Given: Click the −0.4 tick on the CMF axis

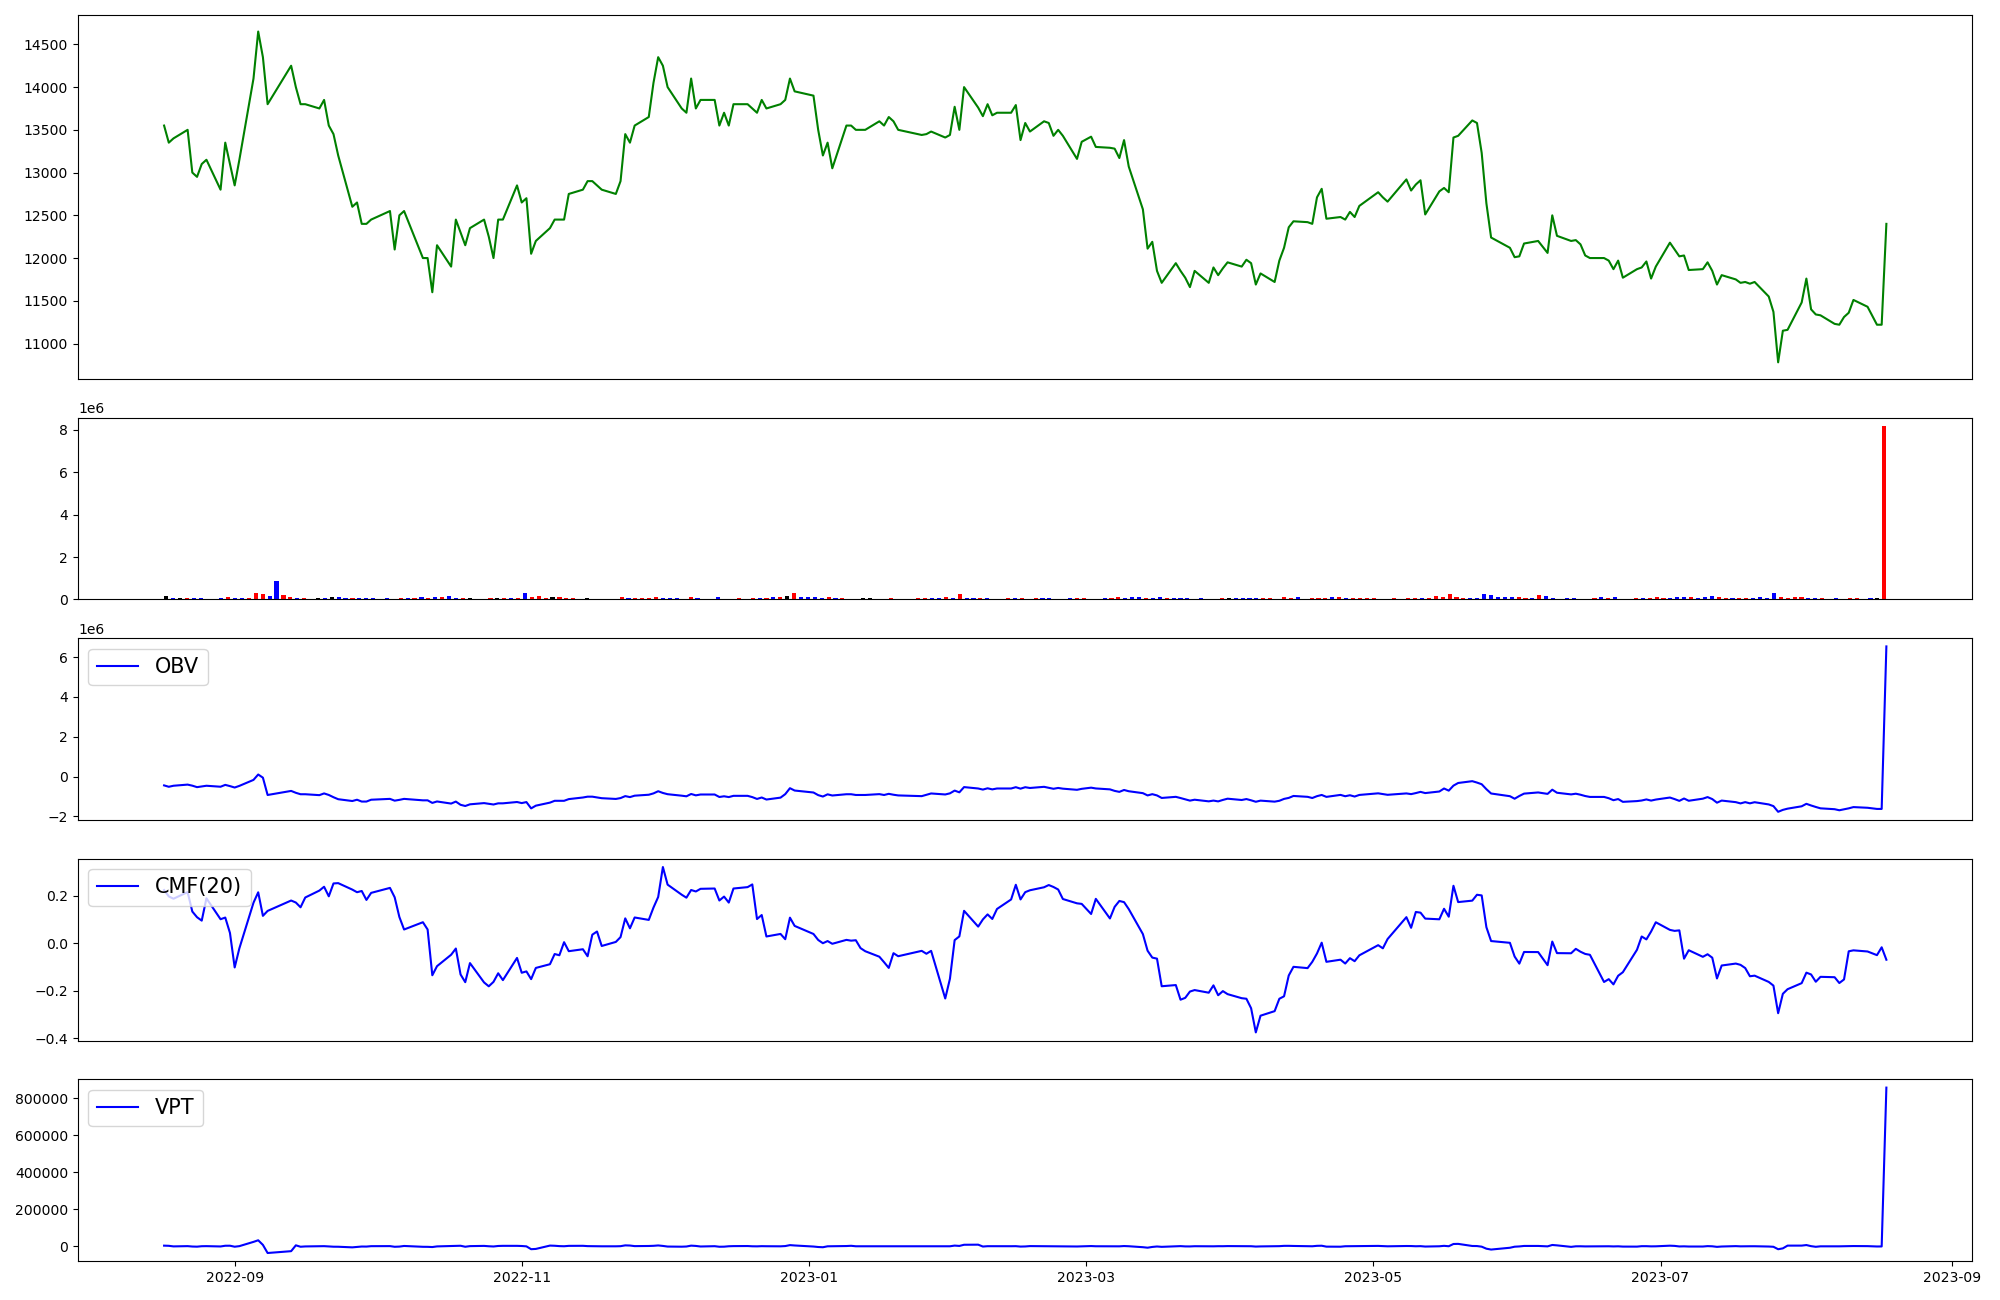Looking at the screenshot, I should 50,1039.
